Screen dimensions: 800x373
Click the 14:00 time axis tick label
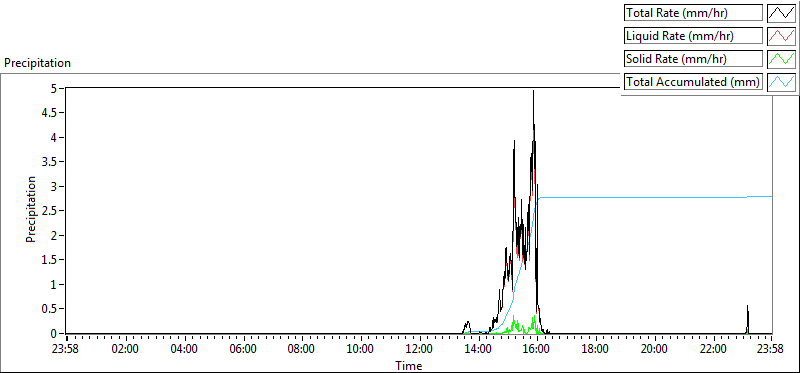[x=479, y=350]
